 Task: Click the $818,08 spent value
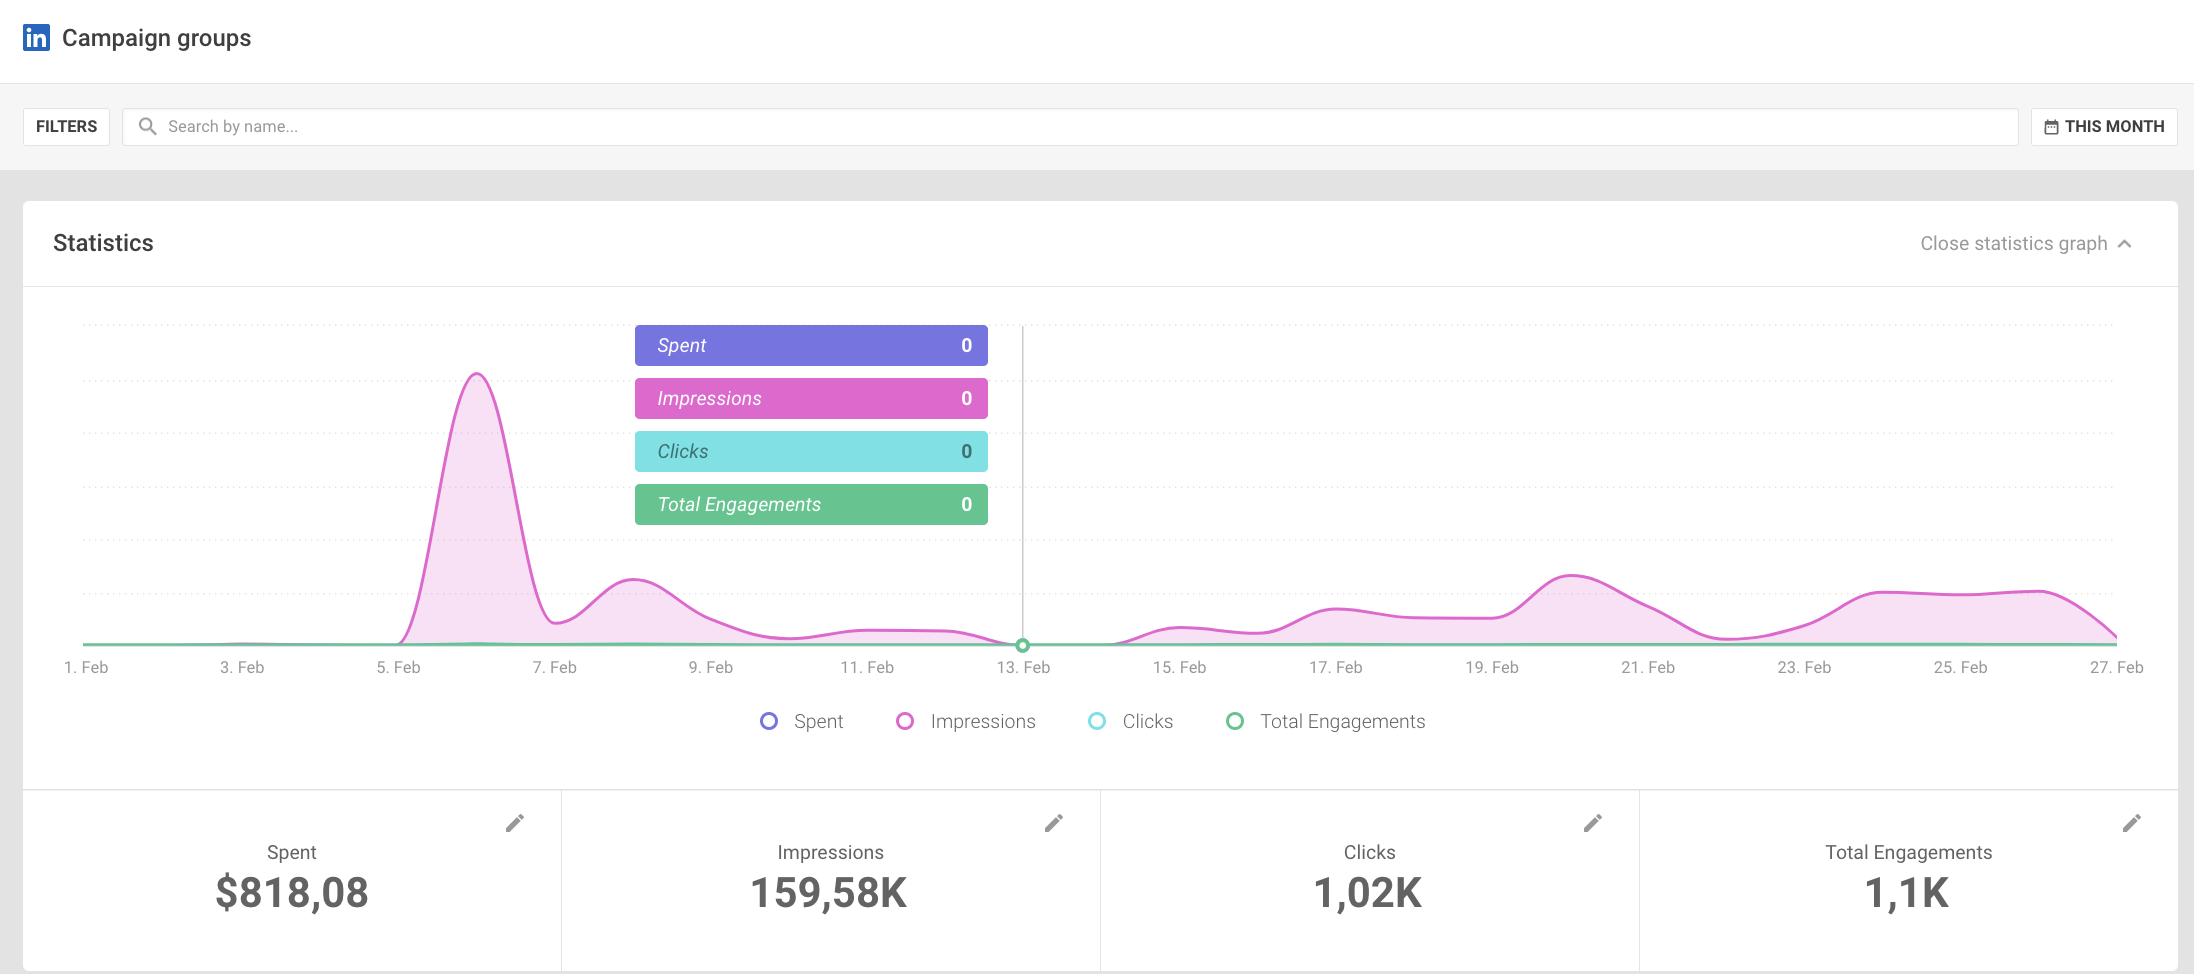292,892
